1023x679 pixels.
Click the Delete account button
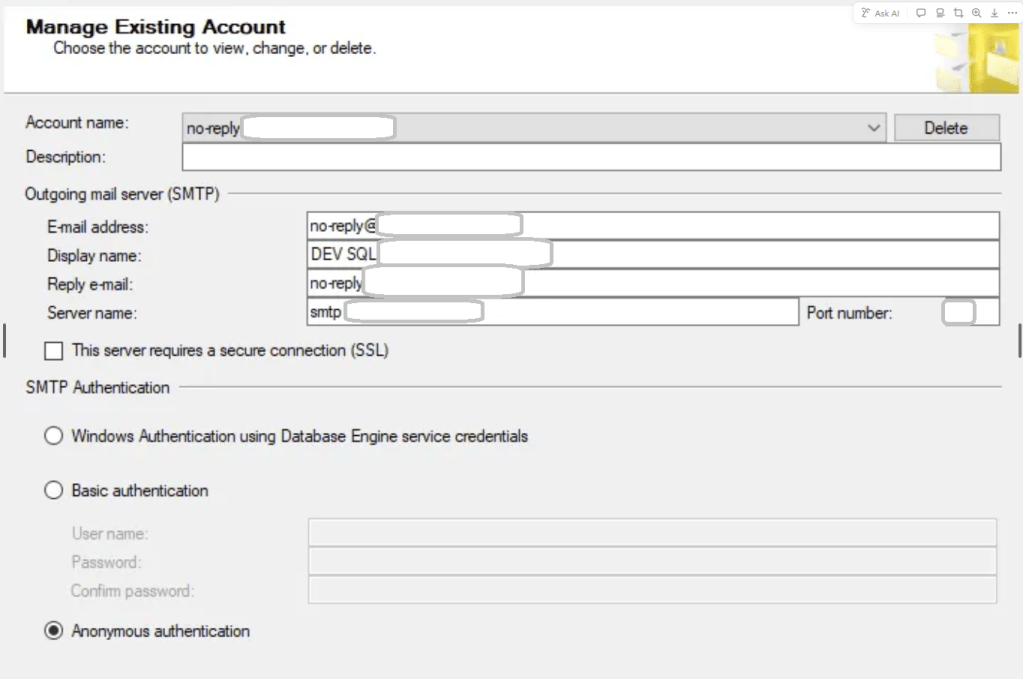[x=945, y=128]
